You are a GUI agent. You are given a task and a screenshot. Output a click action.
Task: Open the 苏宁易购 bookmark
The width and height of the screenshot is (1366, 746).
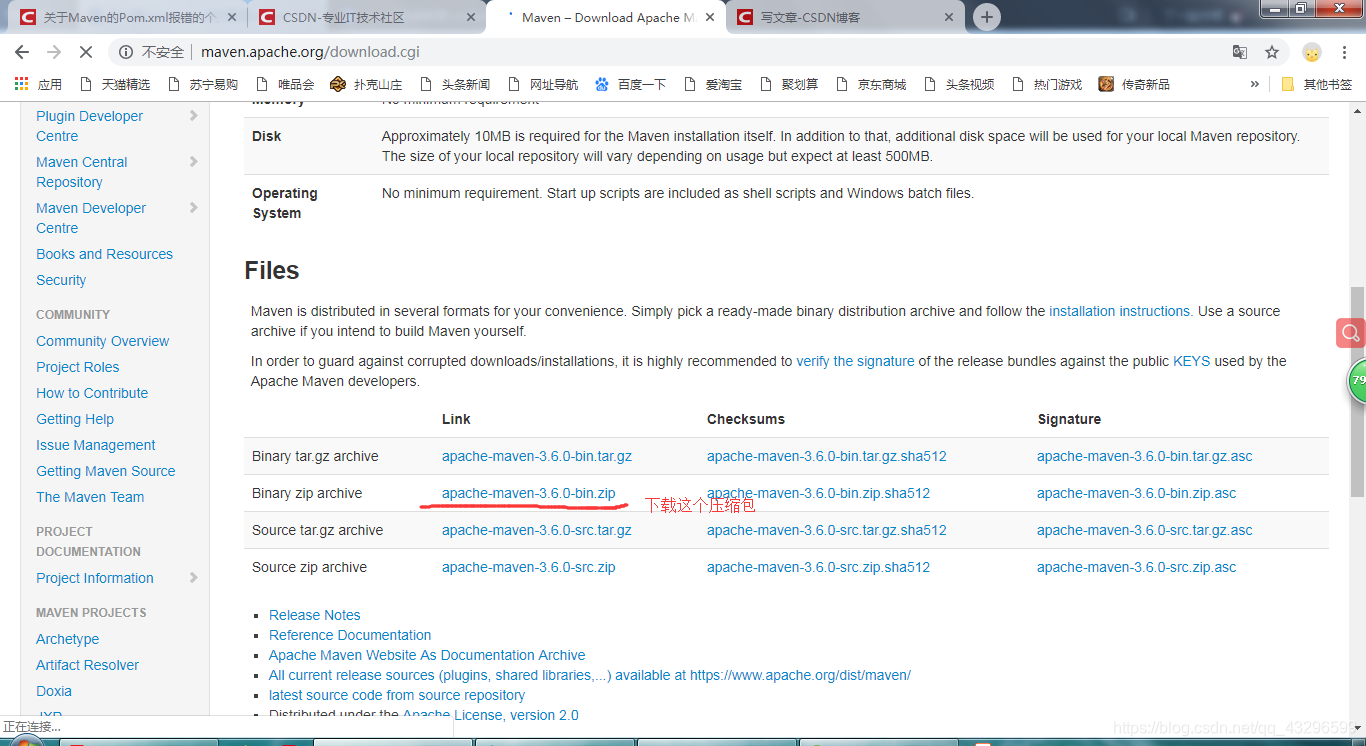(x=202, y=84)
